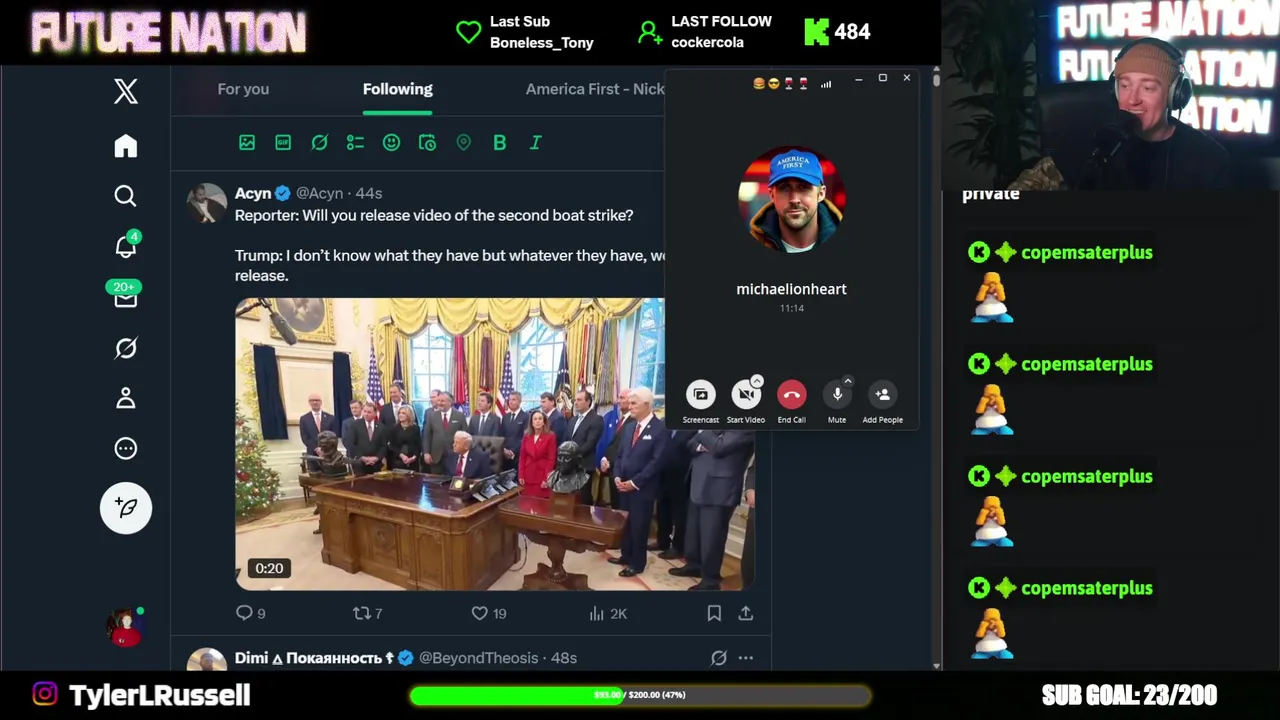Click the @Acyn handle
Screen dimensions: 1280x720
[x=319, y=193]
